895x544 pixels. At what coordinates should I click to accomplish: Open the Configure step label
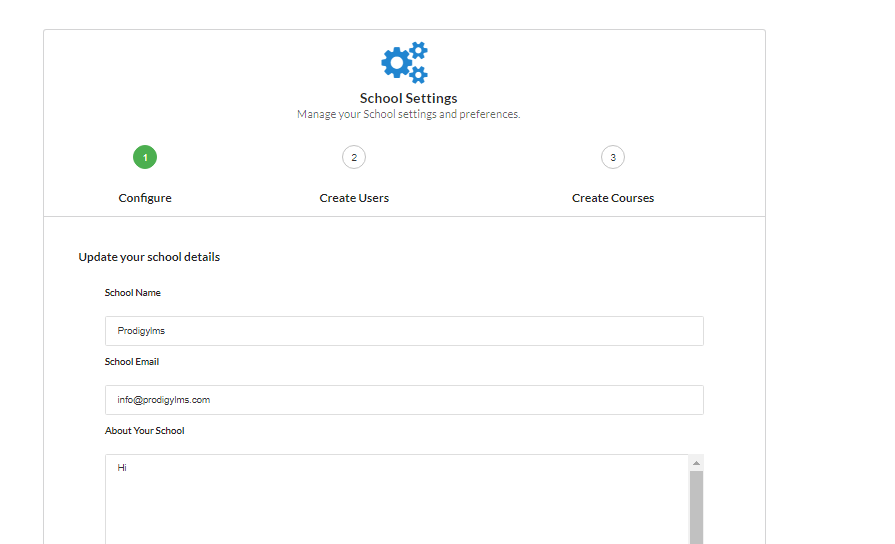[145, 198]
